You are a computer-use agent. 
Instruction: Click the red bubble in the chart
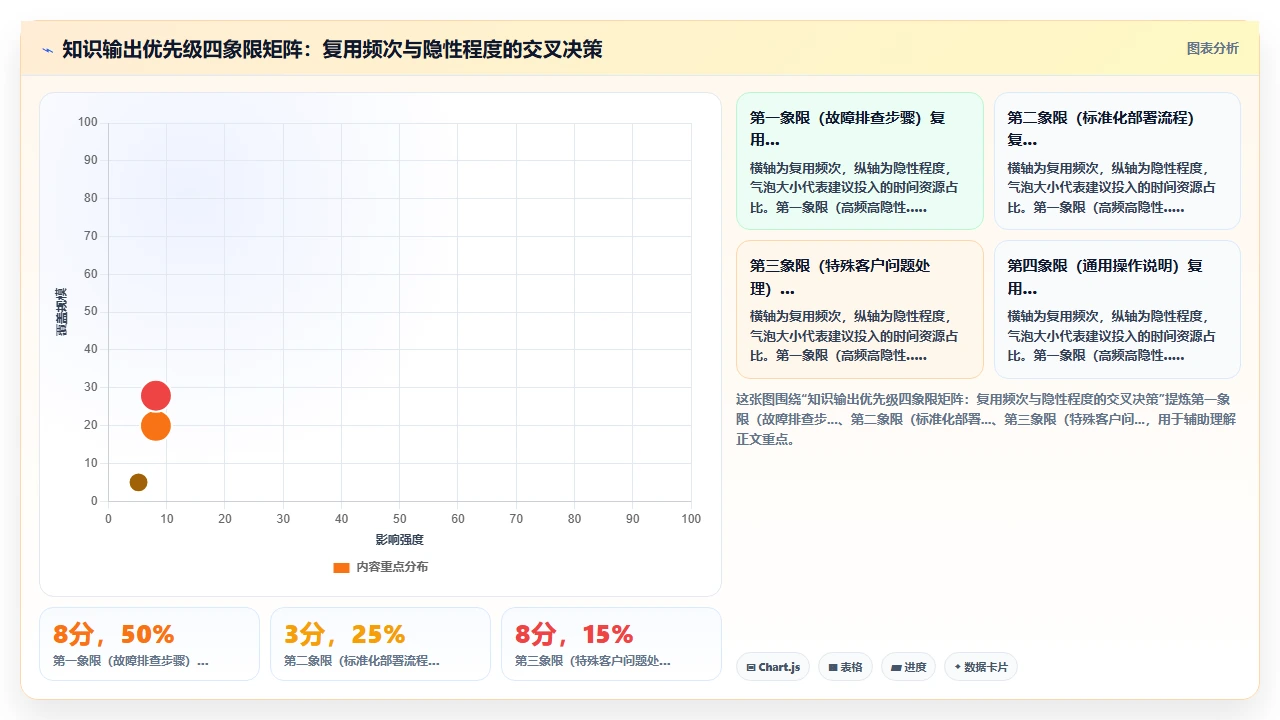click(156, 396)
